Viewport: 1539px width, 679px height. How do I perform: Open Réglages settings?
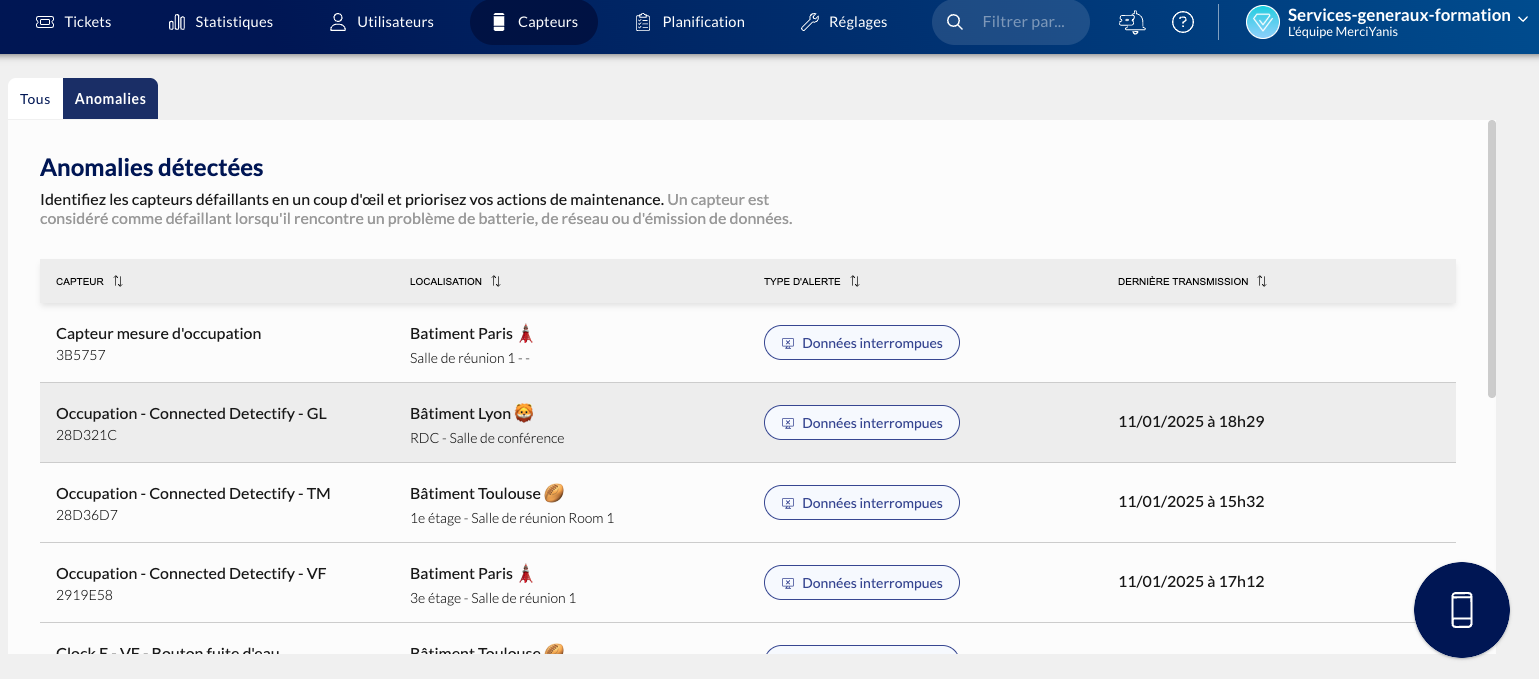(844, 22)
